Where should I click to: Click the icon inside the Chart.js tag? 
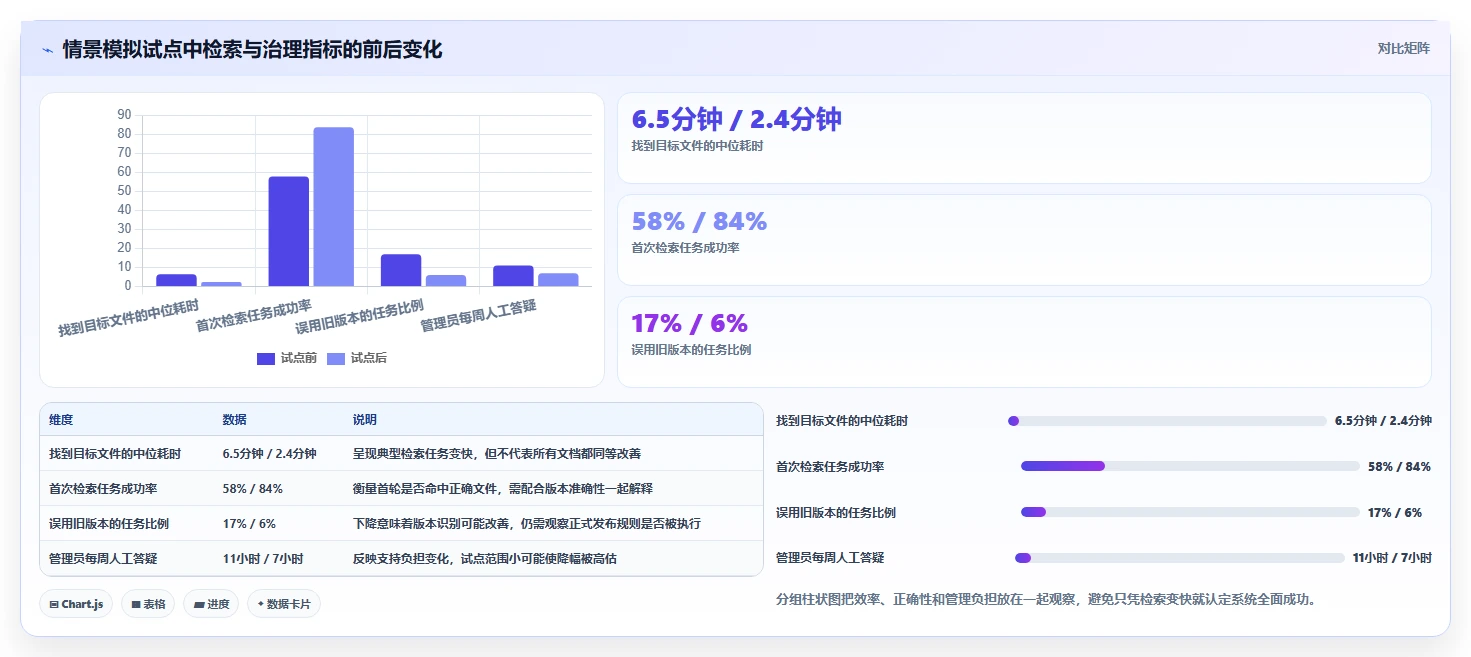[x=54, y=604]
